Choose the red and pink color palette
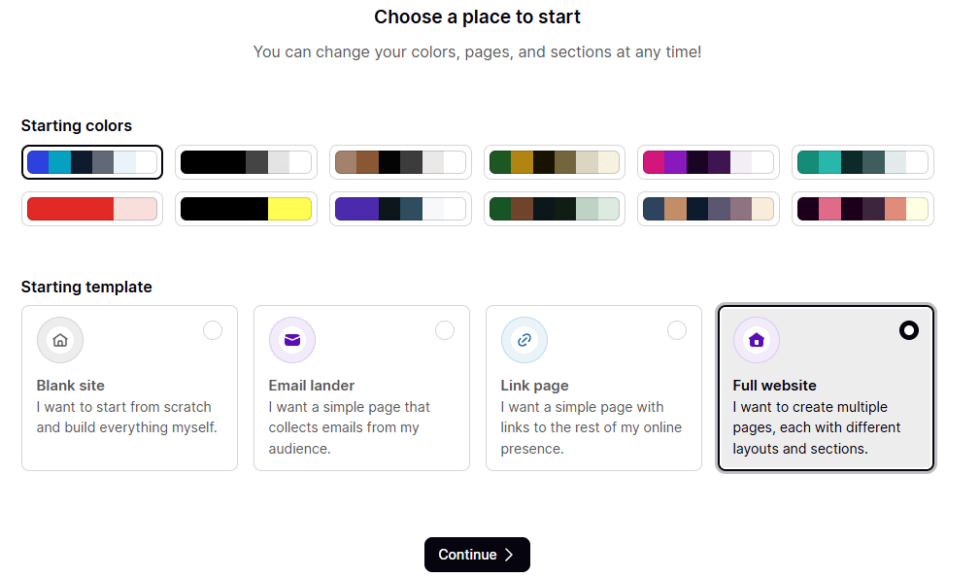The height and width of the screenshot is (577, 980). 92,209
